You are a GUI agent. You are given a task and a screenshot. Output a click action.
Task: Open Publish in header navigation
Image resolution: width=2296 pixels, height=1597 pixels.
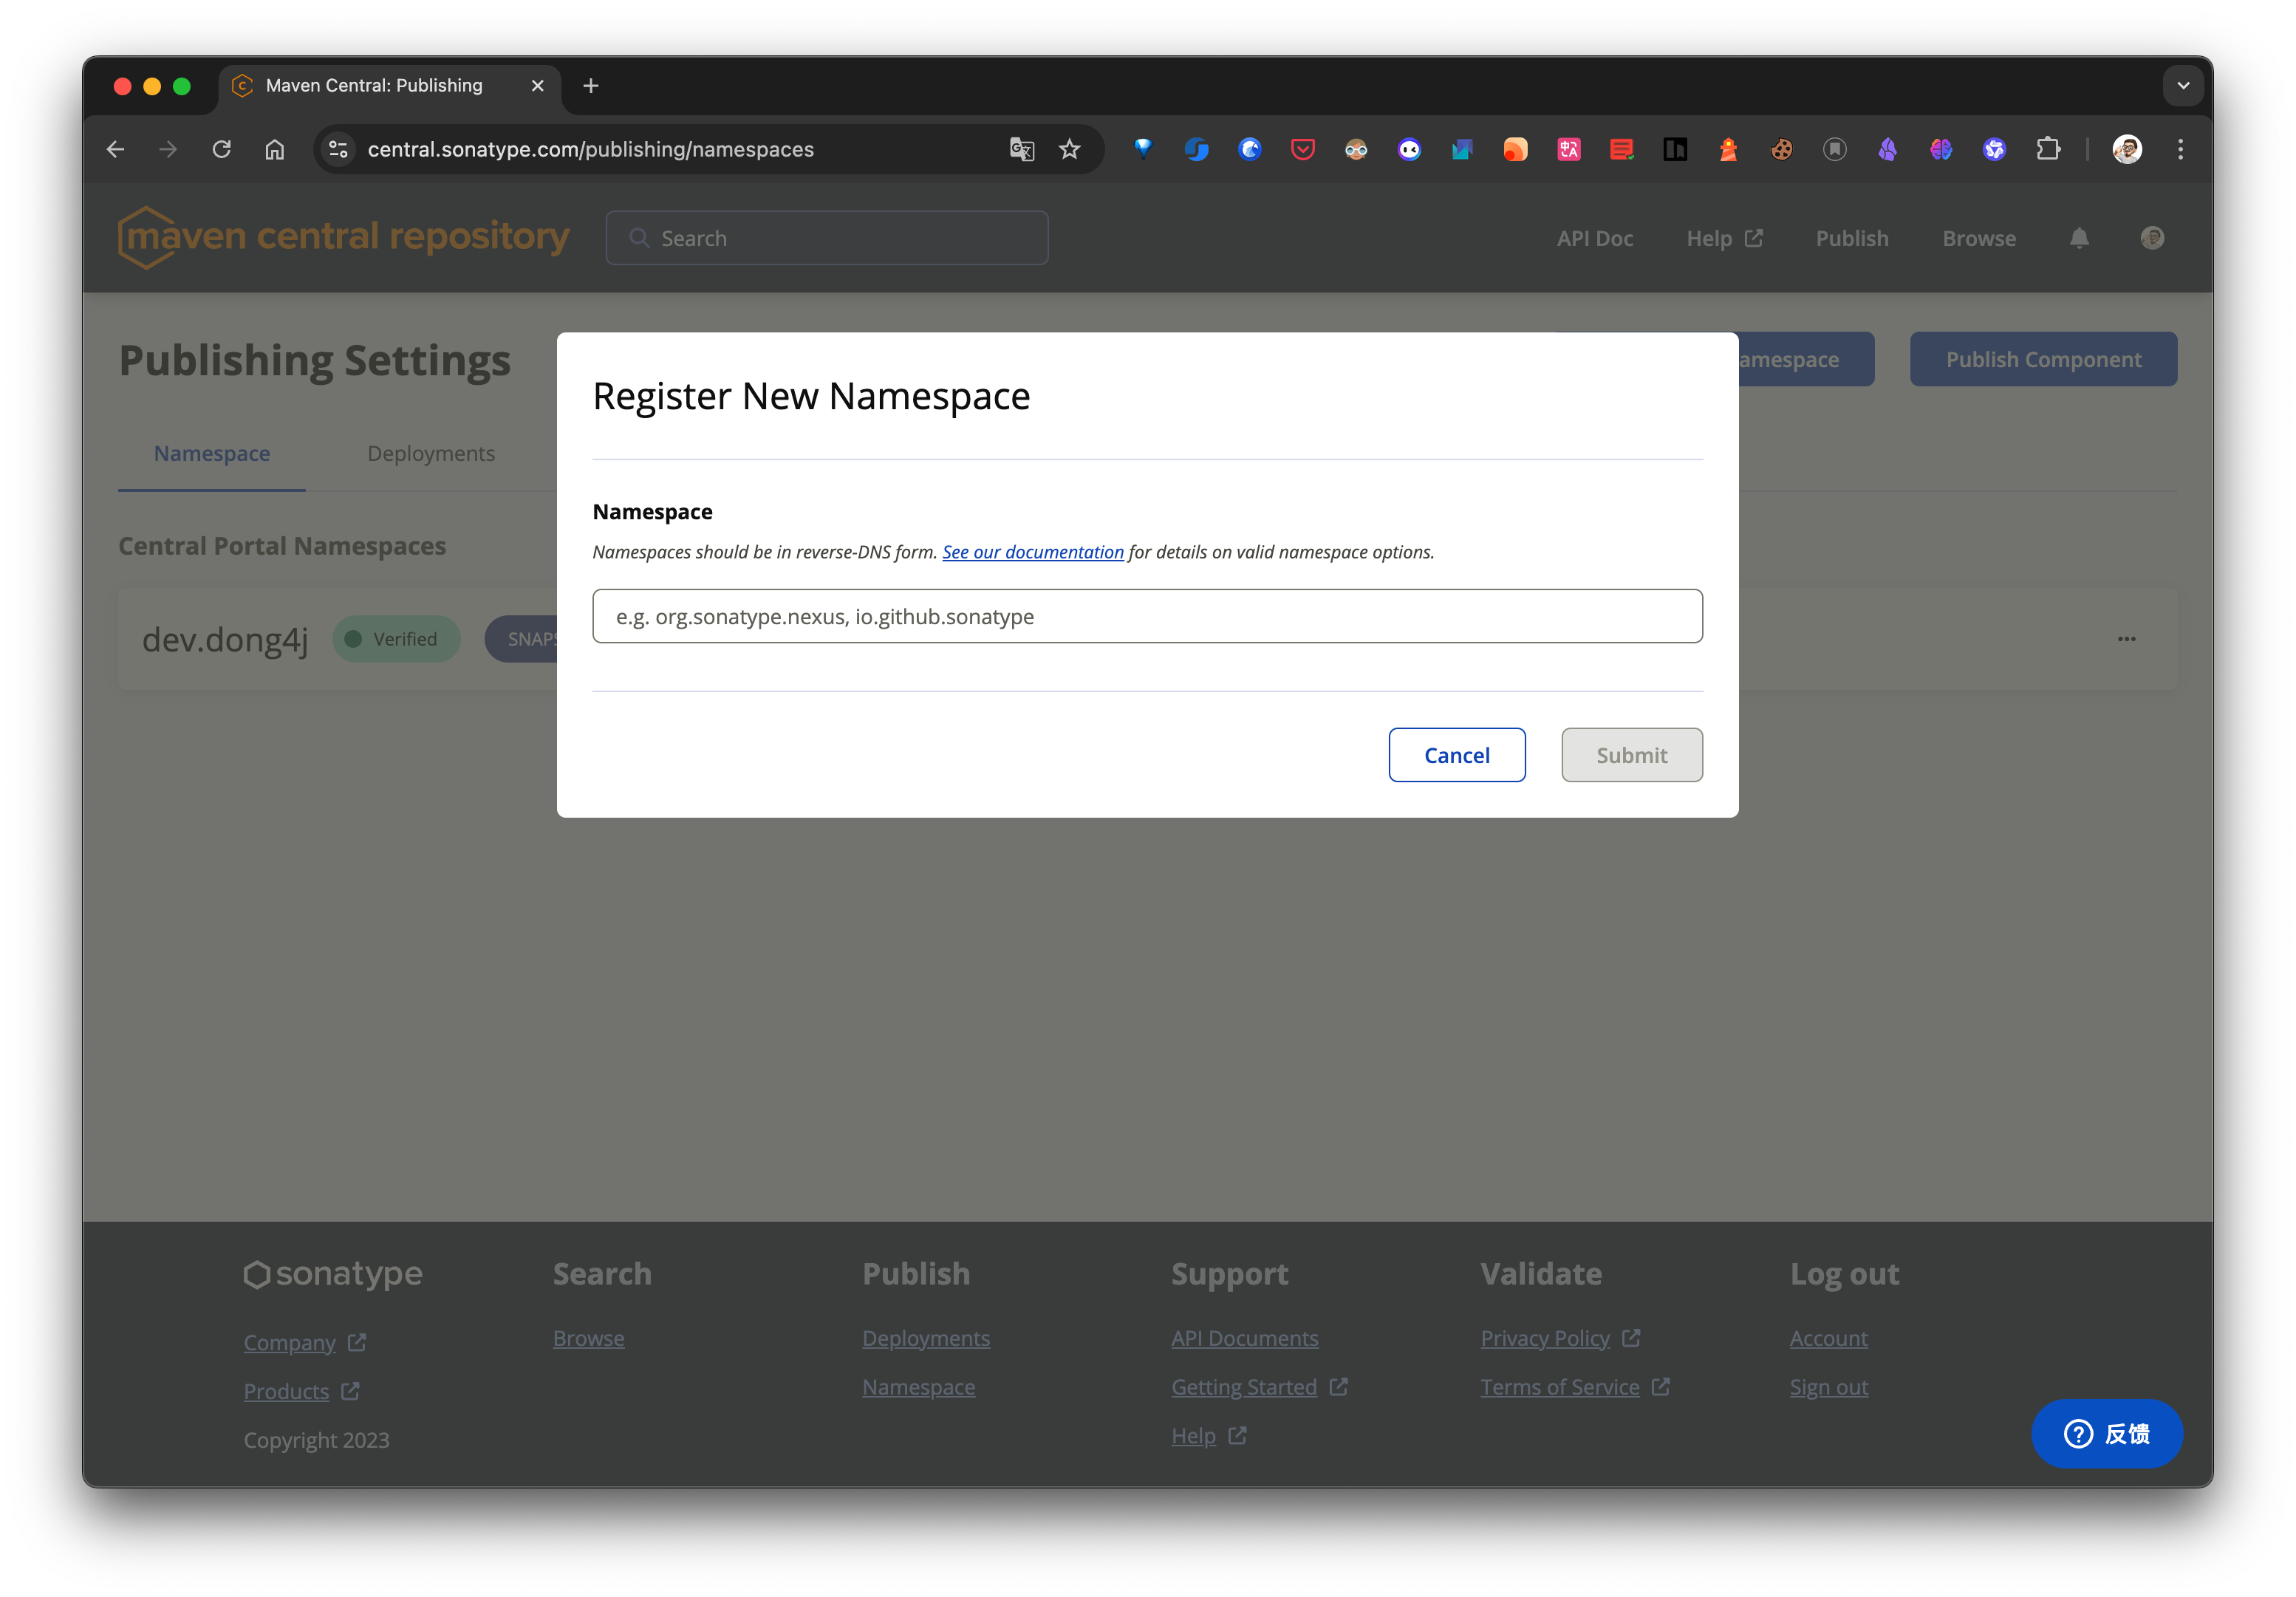tap(1852, 238)
